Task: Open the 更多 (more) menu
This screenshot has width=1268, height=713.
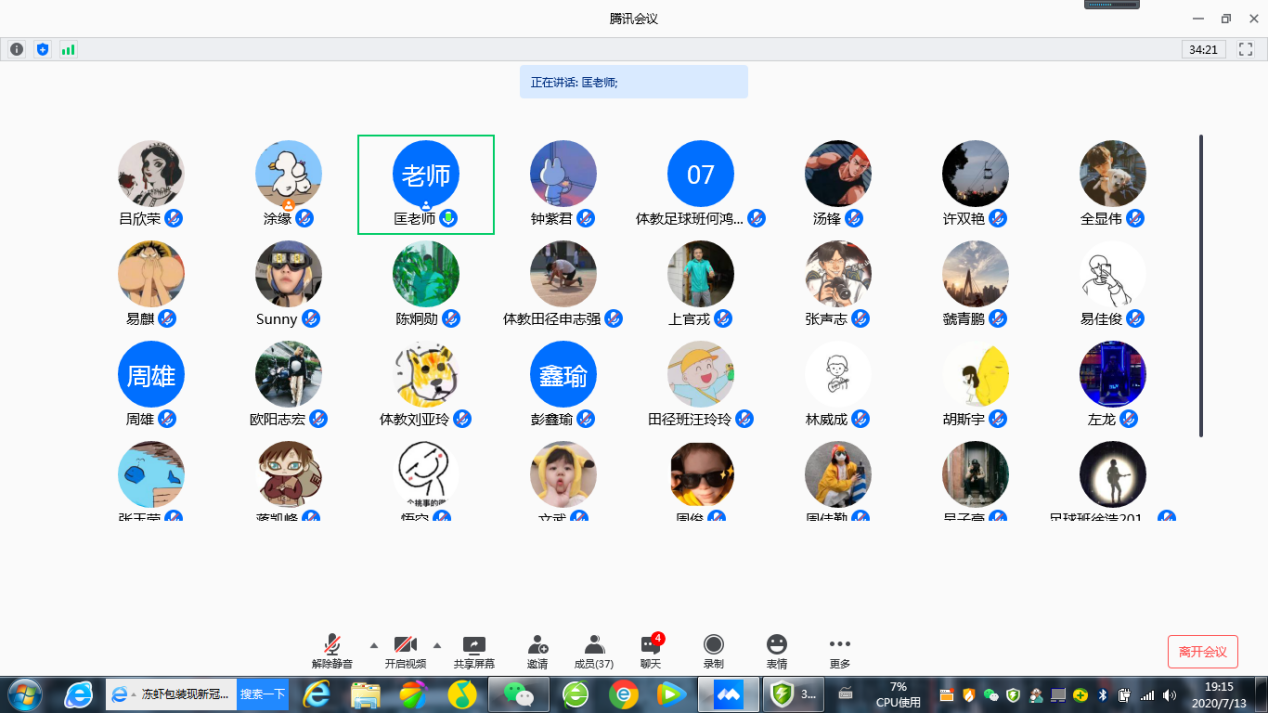Action: click(x=839, y=652)
